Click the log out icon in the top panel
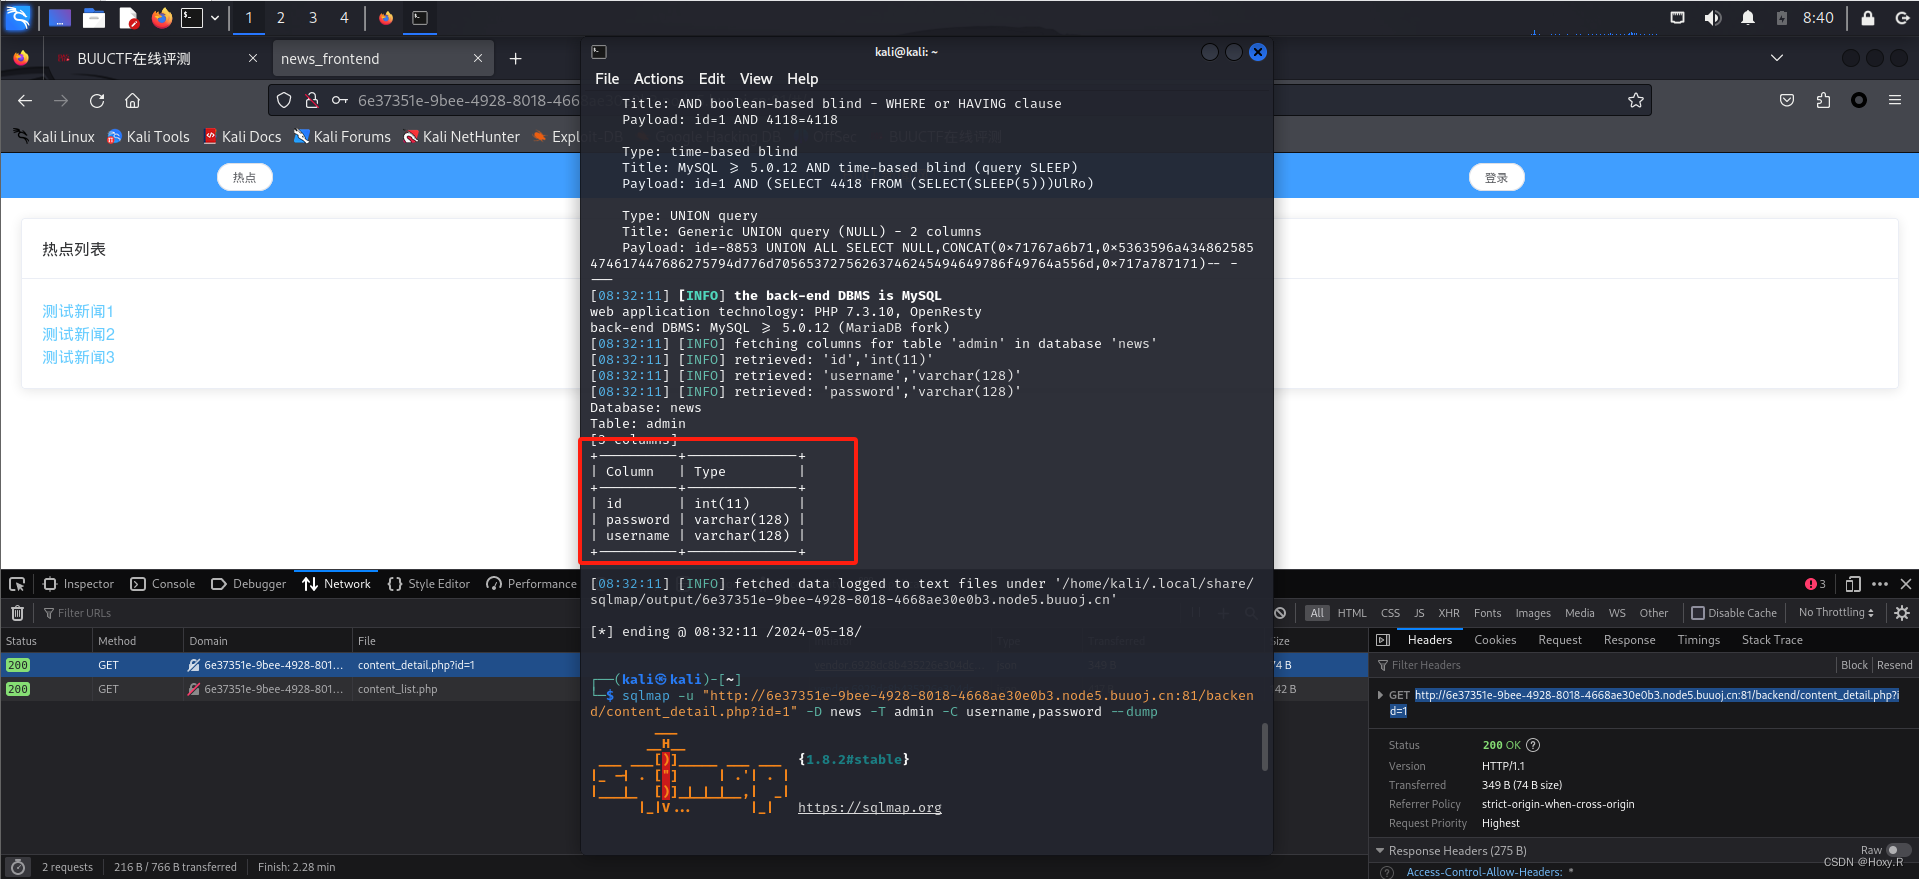The image size is (1919, 879). click(x=1902, y=18)
